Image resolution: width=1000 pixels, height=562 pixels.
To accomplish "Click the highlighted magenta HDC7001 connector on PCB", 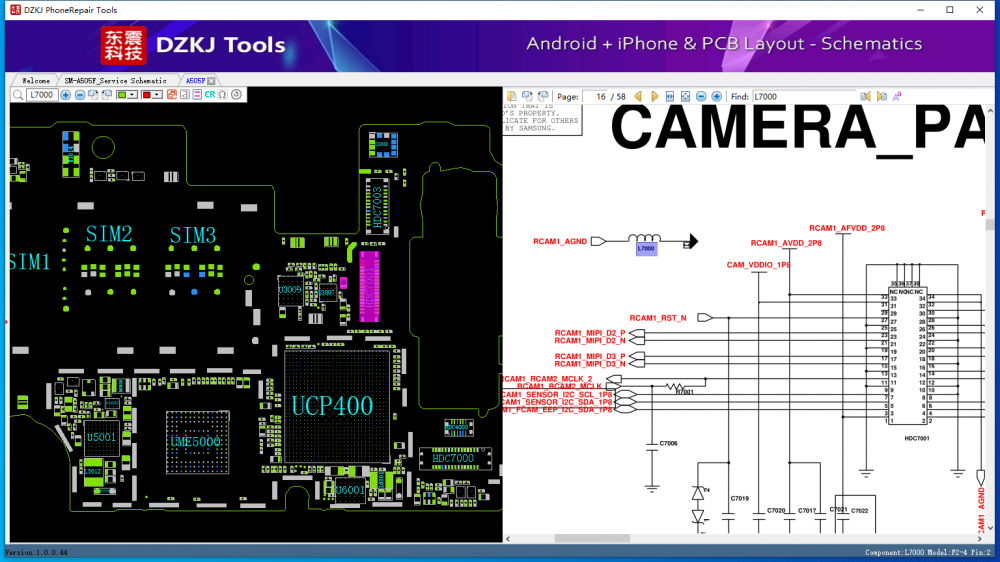I will pos(369,286).
